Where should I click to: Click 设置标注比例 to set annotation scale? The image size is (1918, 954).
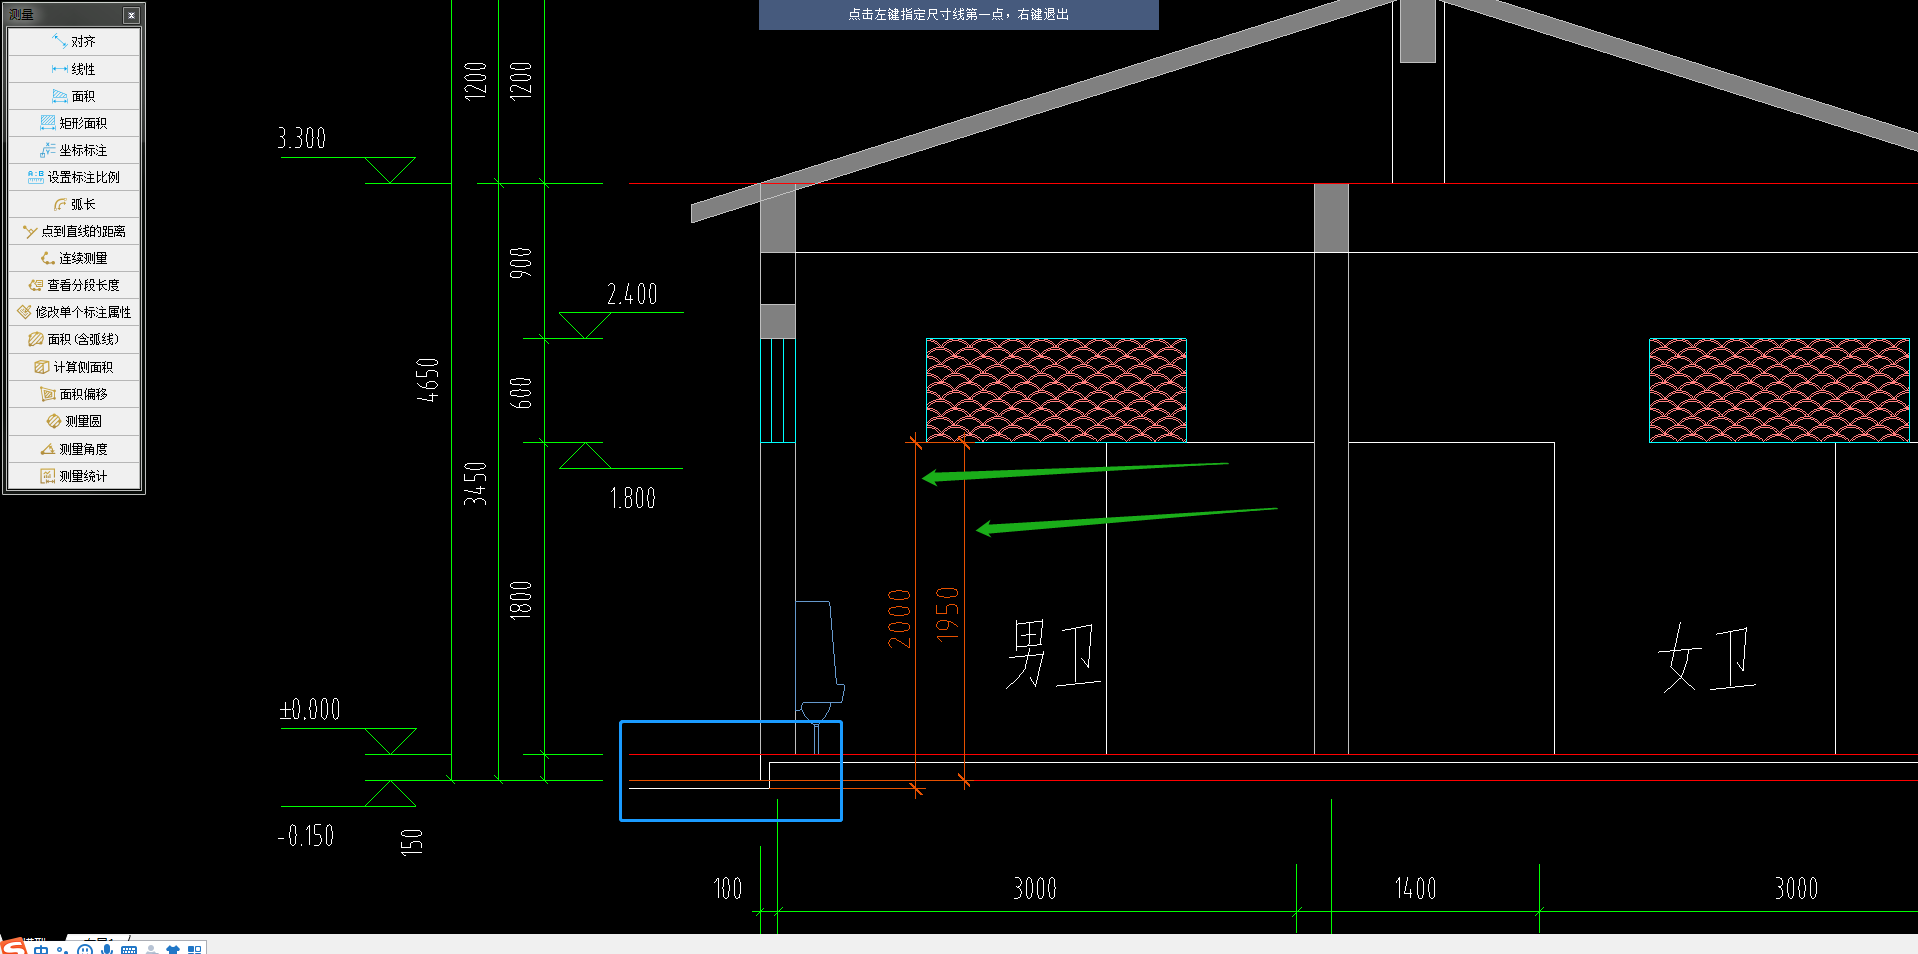point(74,177)
